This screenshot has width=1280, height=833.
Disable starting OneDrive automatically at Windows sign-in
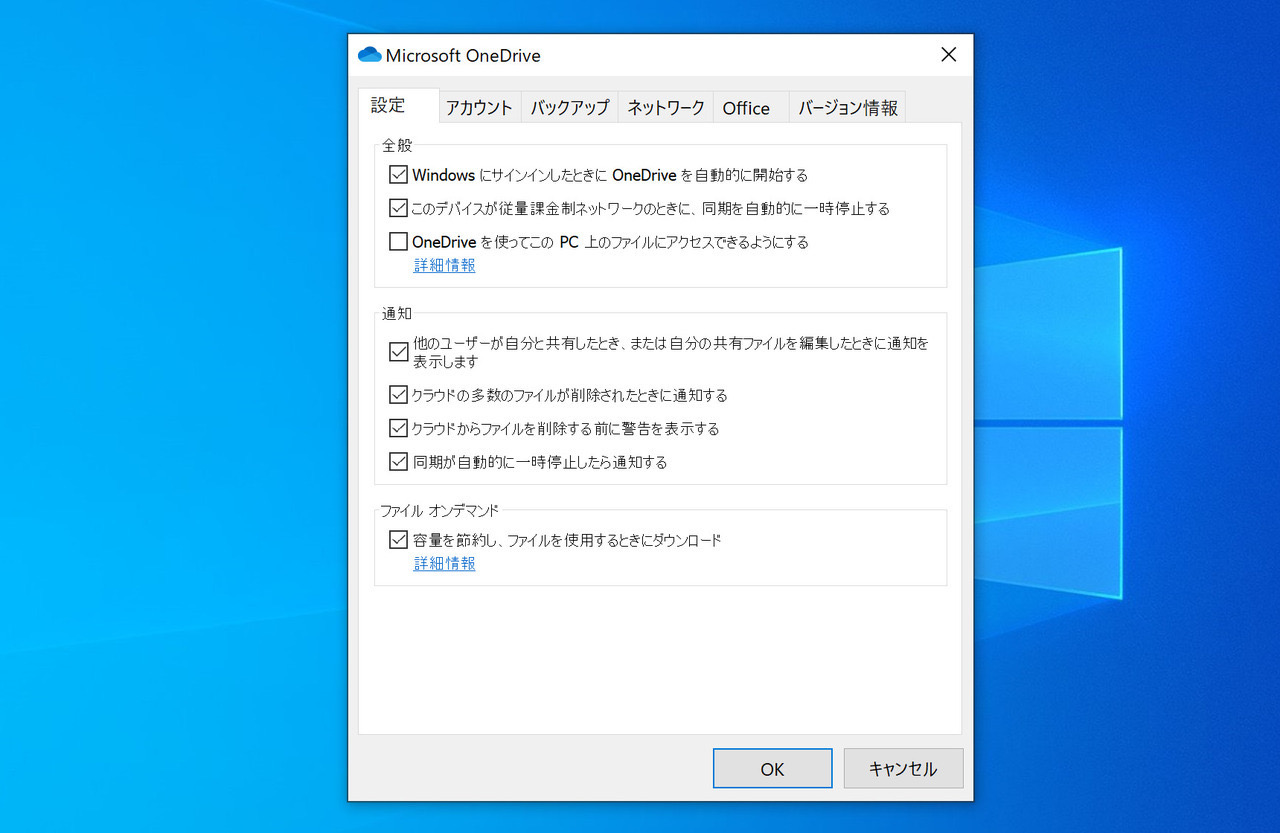point(399,175)
